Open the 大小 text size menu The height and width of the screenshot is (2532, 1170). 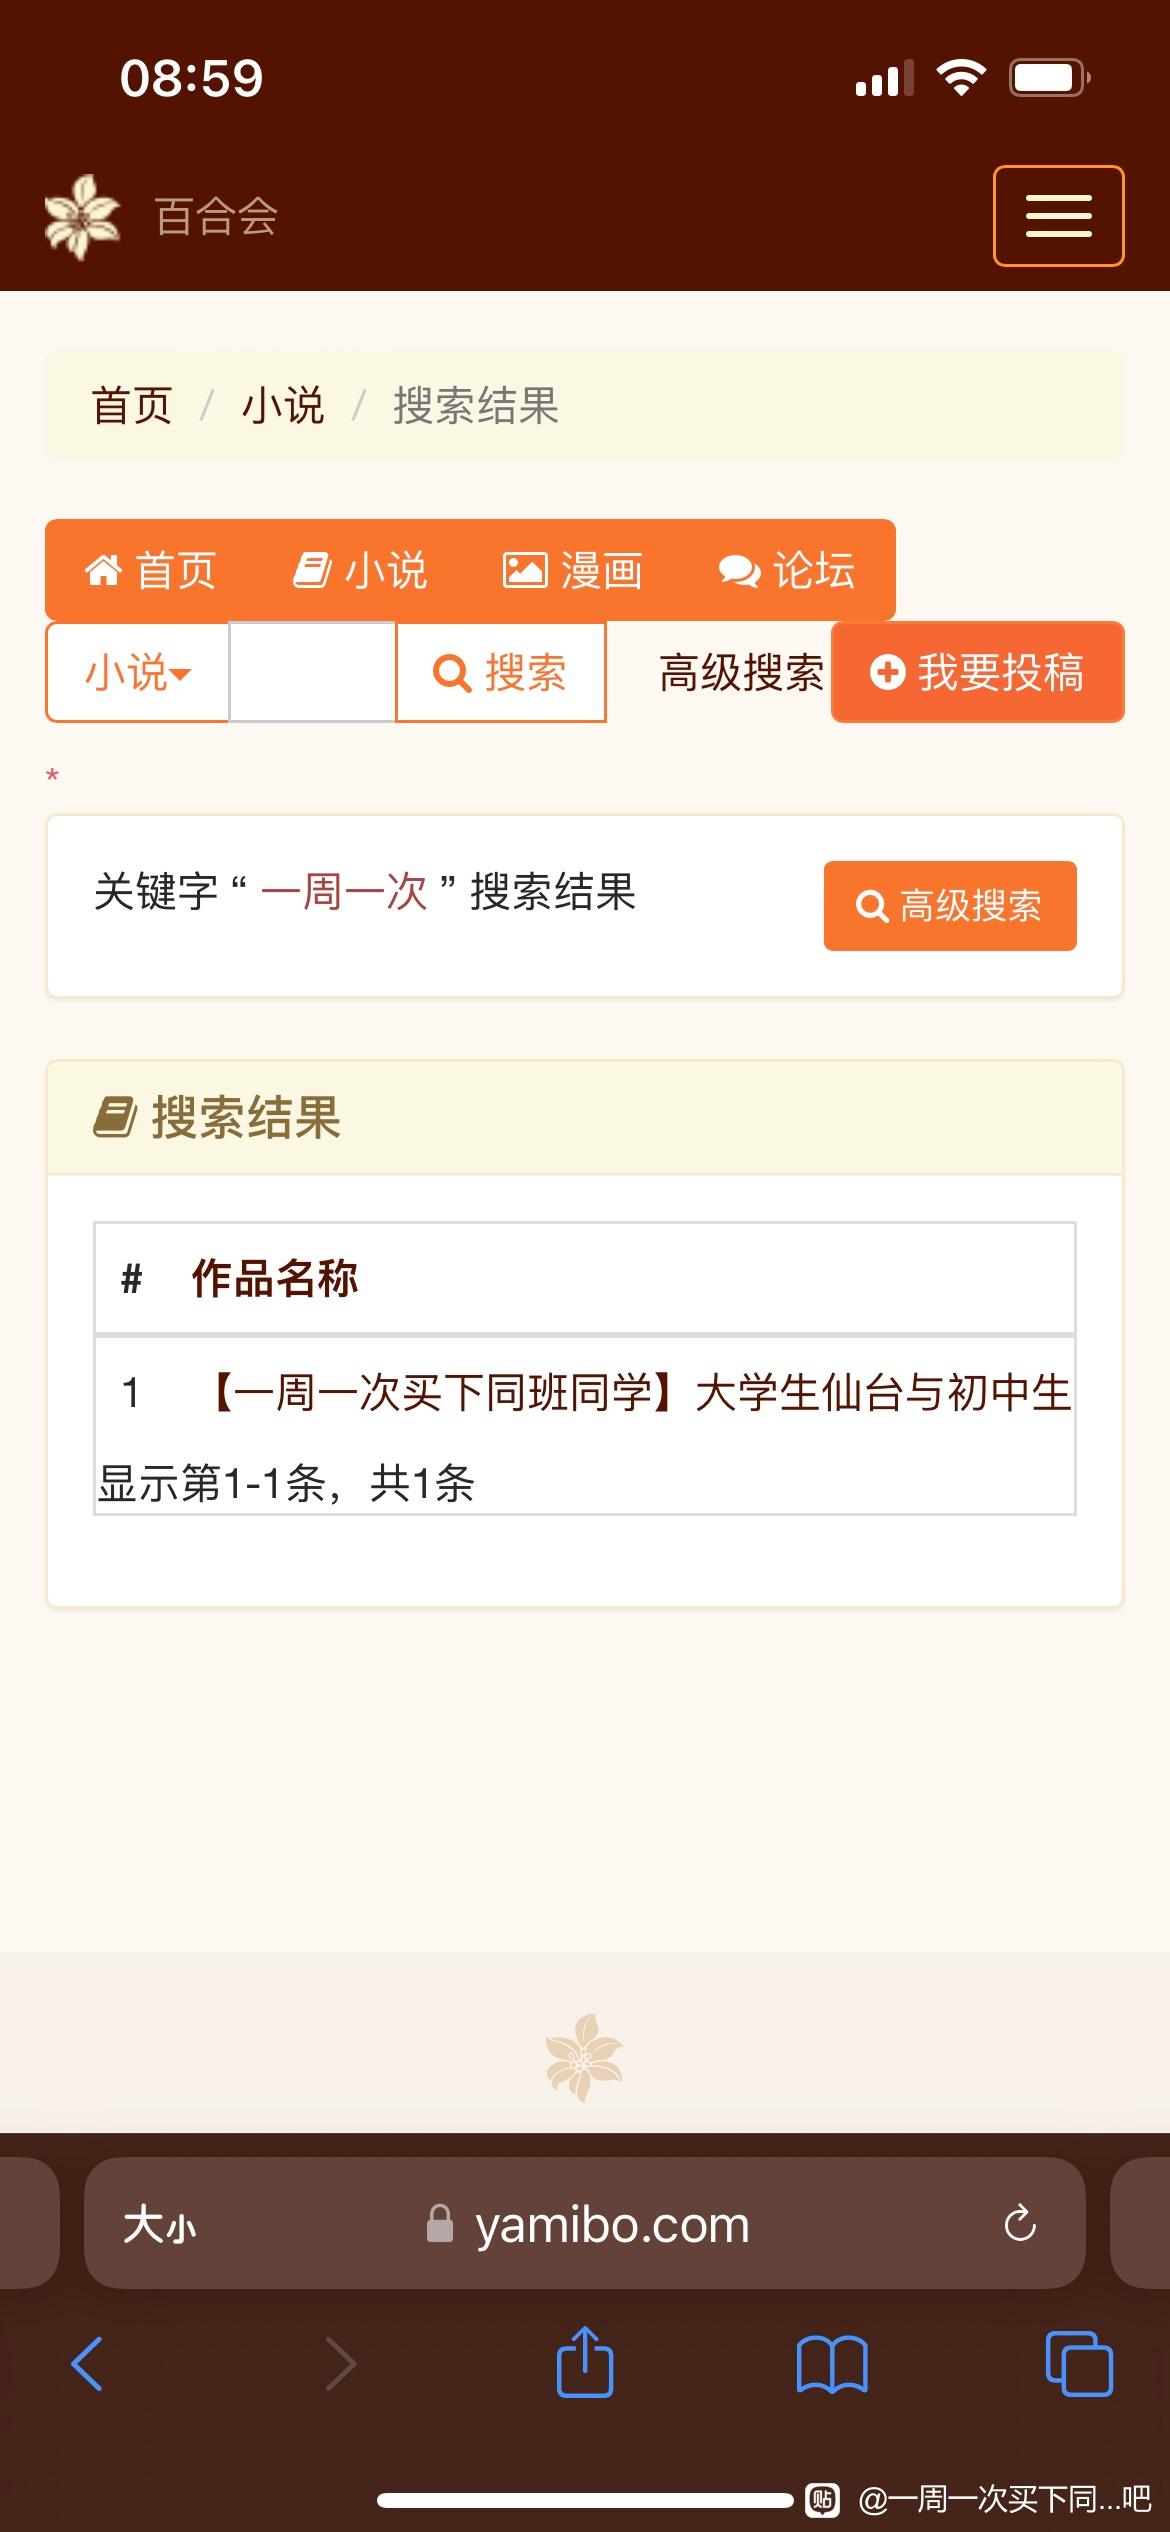(160, 2225)
